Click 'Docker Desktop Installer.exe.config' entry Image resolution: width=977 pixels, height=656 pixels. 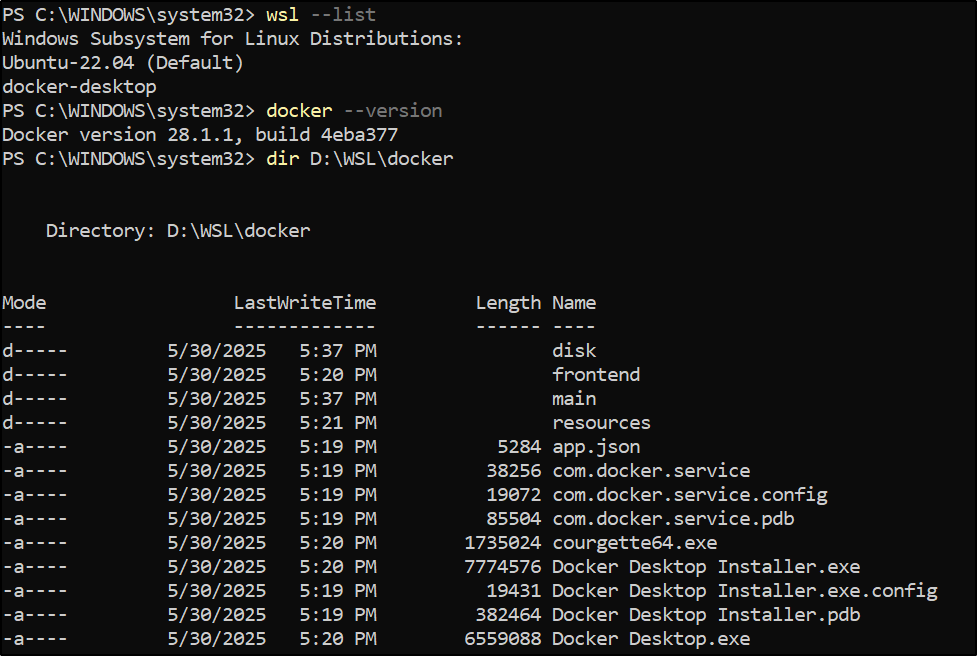[x=745, y=591]
